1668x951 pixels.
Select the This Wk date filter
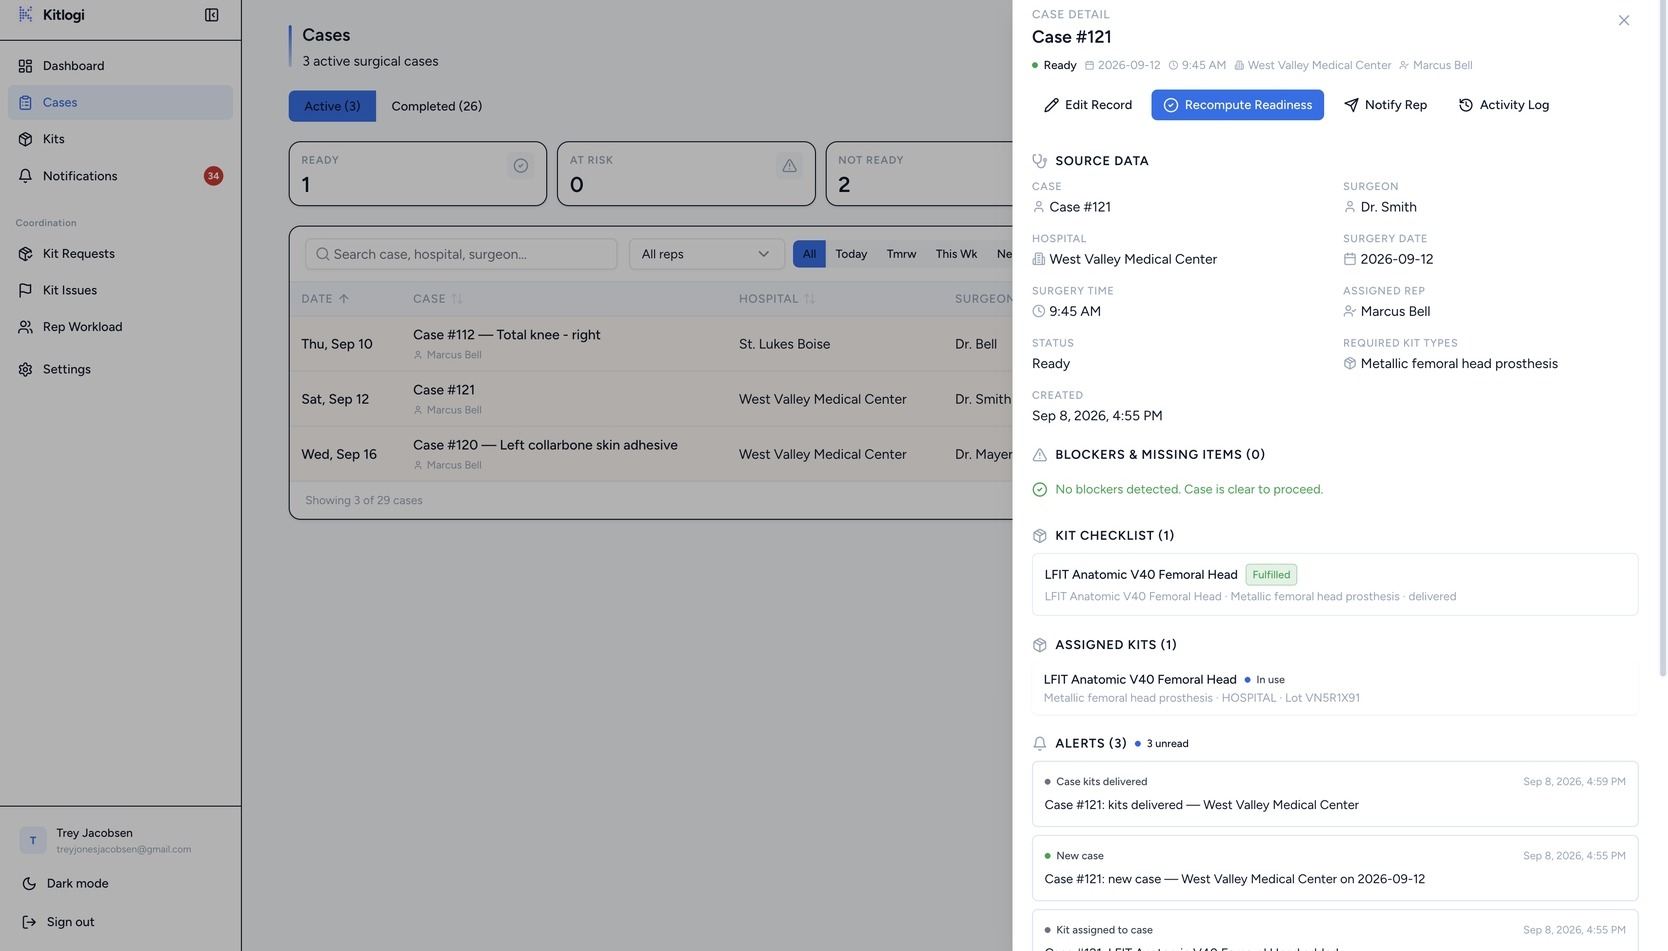pyautogui.click(x=956, y=254)
